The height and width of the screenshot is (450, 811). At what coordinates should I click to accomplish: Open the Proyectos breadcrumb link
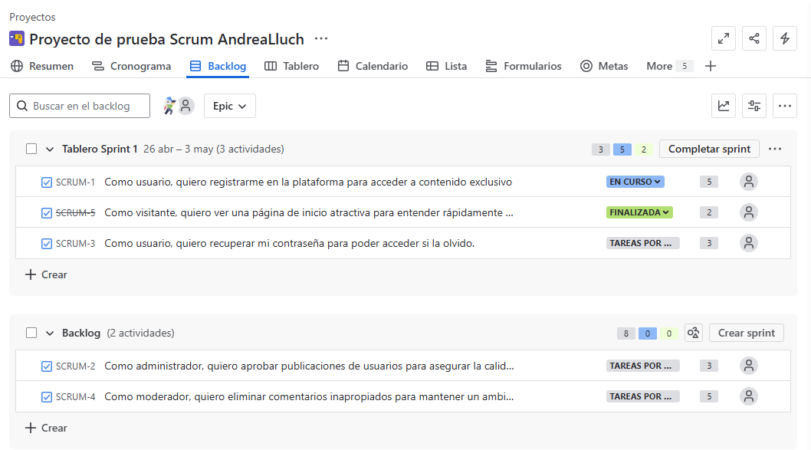(32, 17)
